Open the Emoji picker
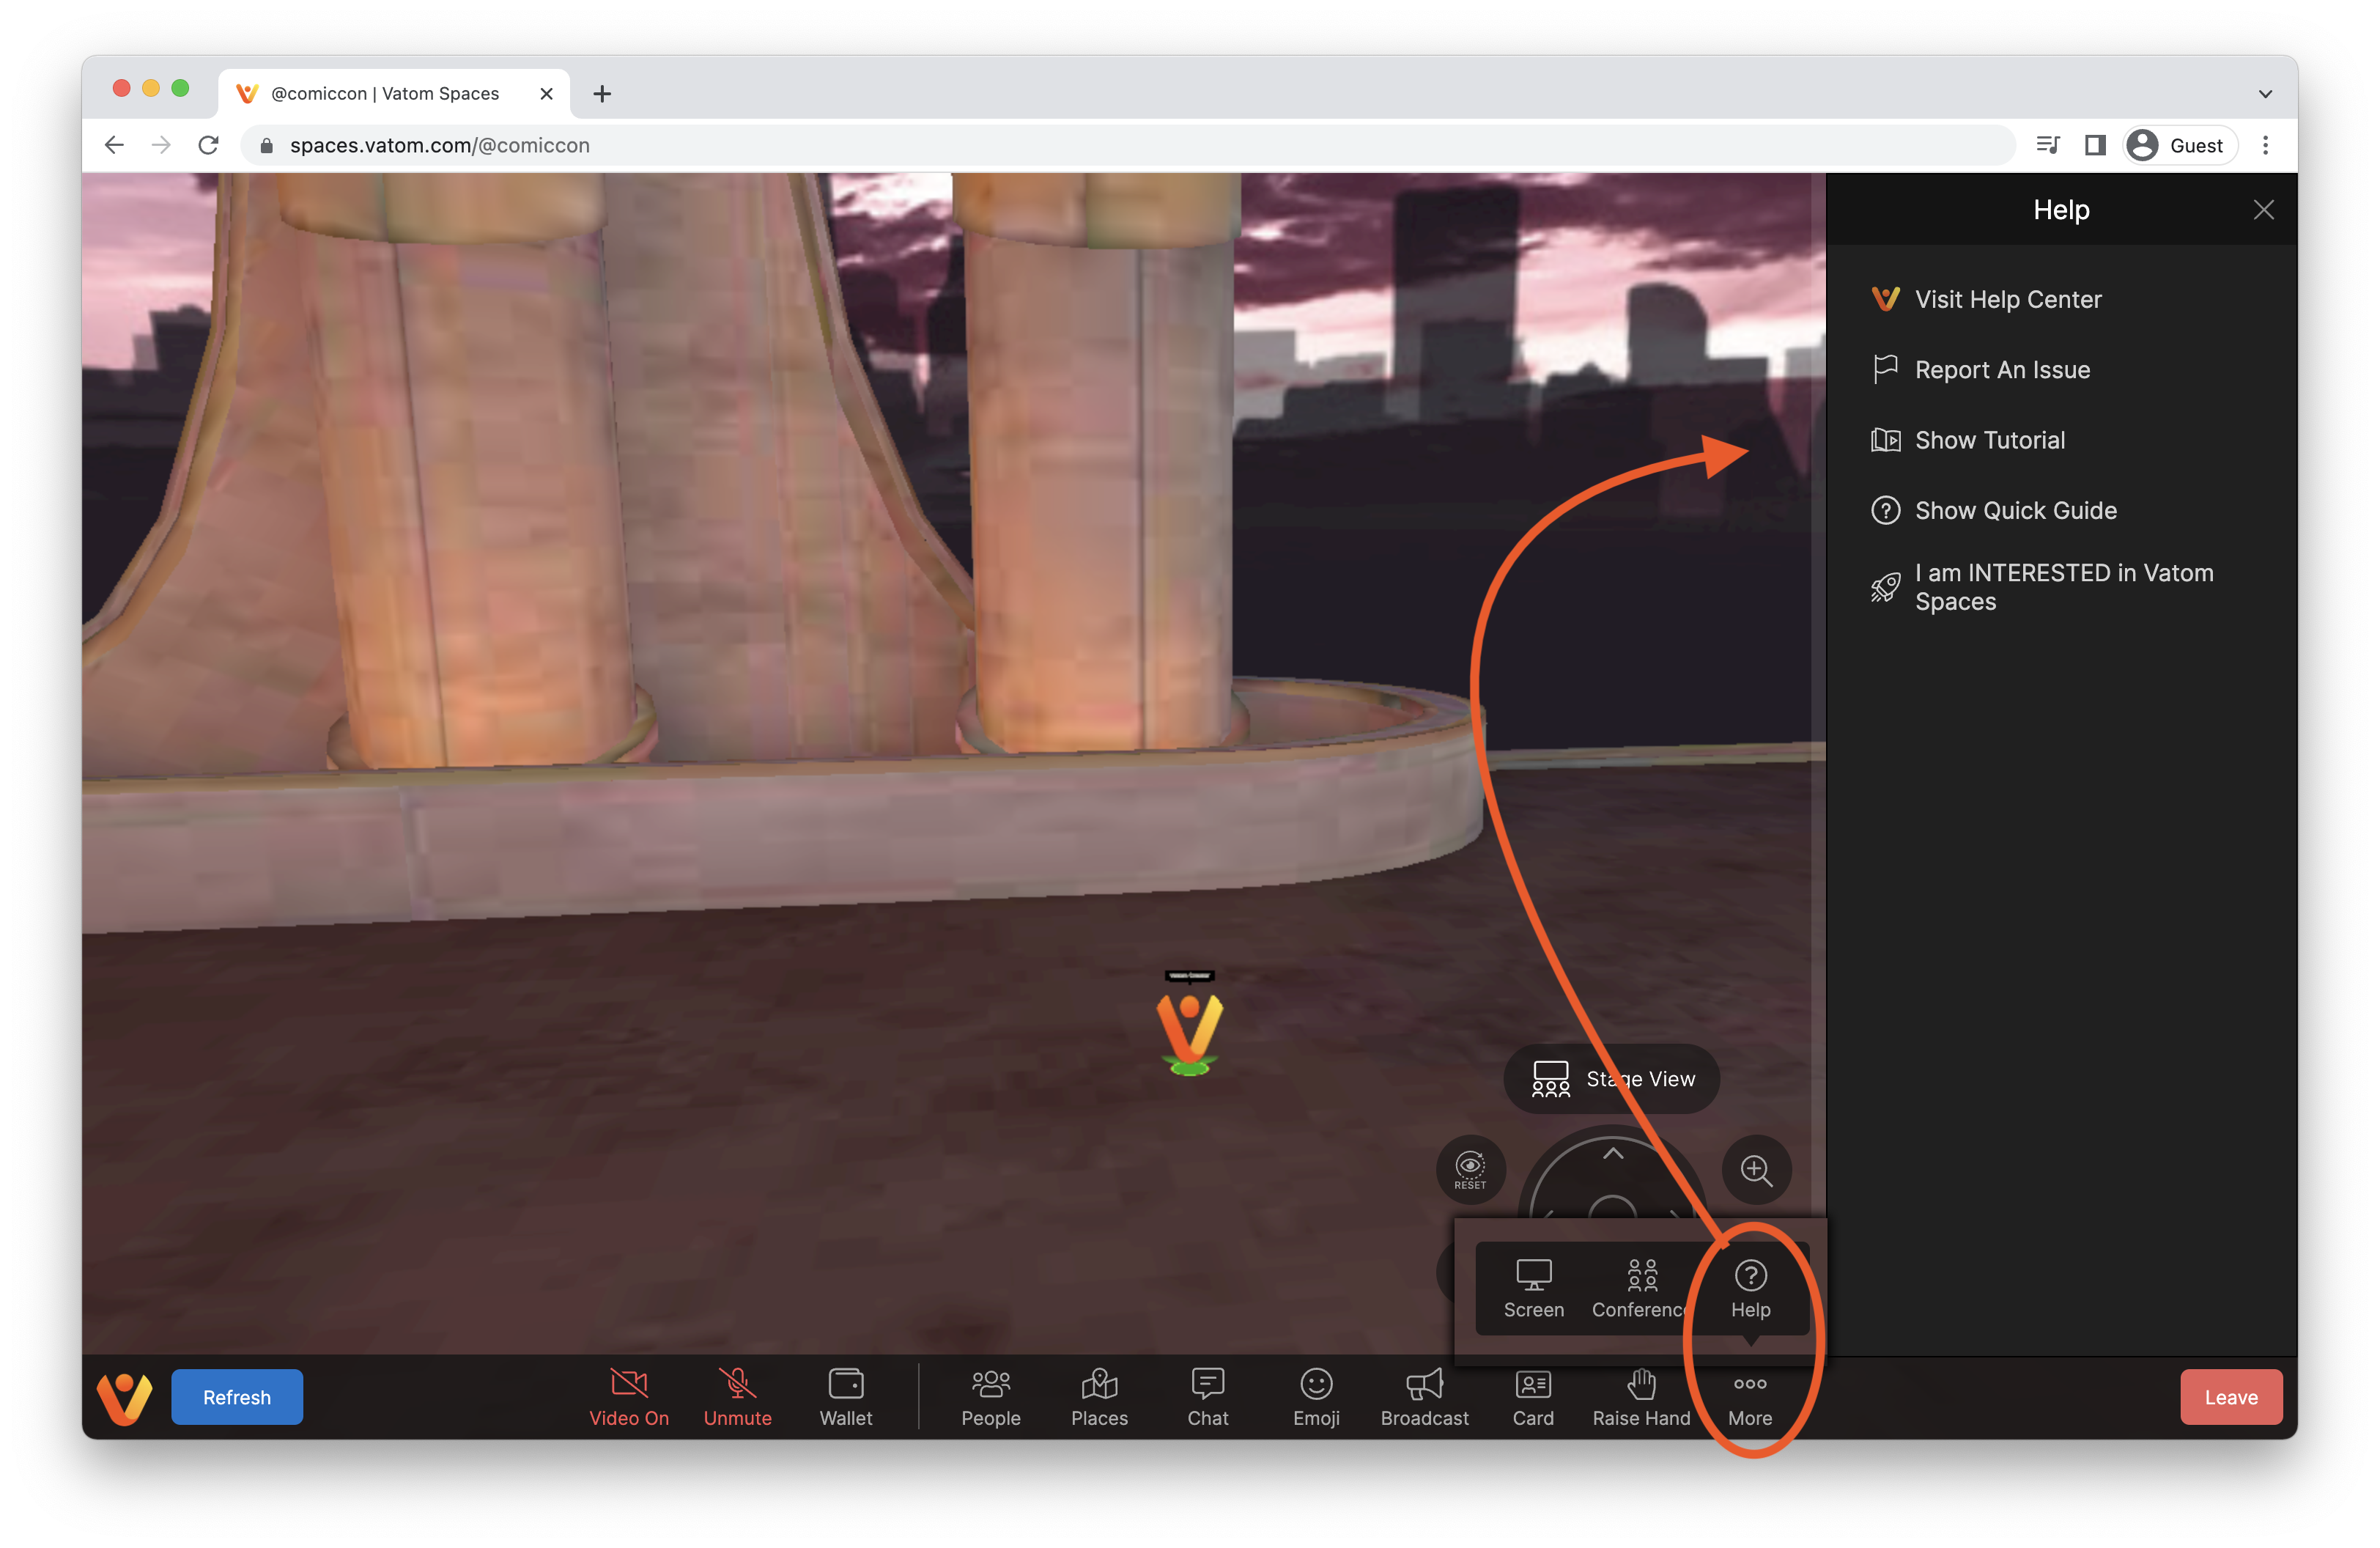 [1316, 1397]
